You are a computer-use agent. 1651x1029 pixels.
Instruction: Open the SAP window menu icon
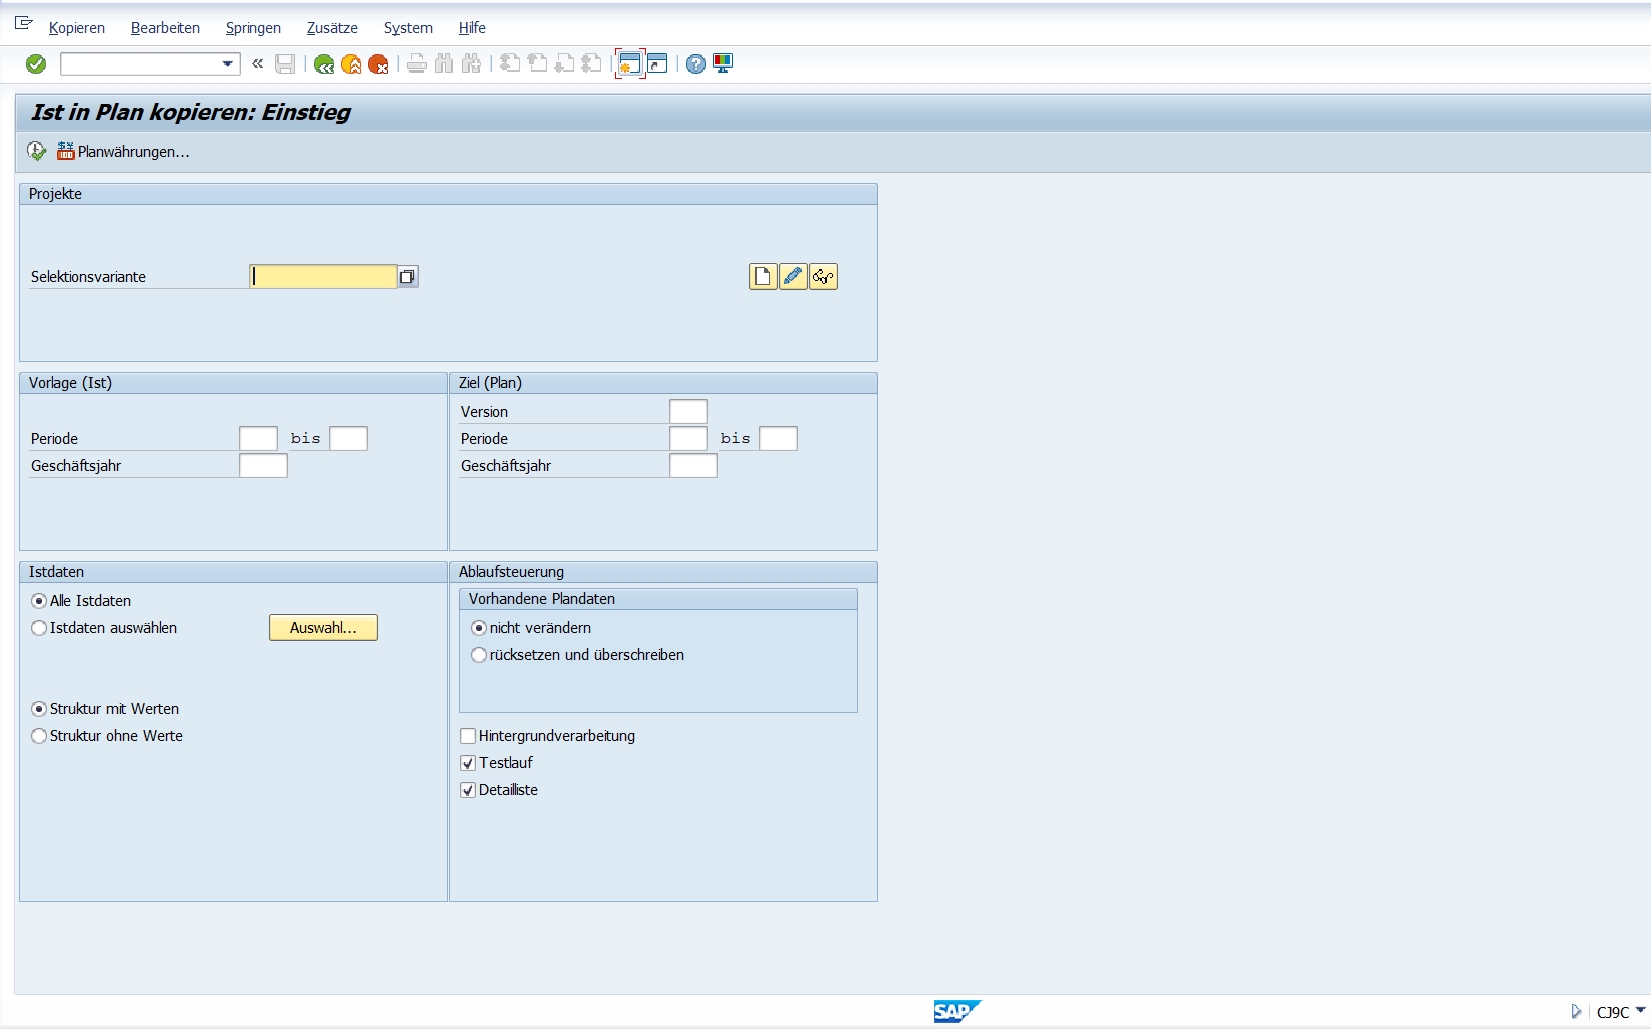tap(24, 23)
